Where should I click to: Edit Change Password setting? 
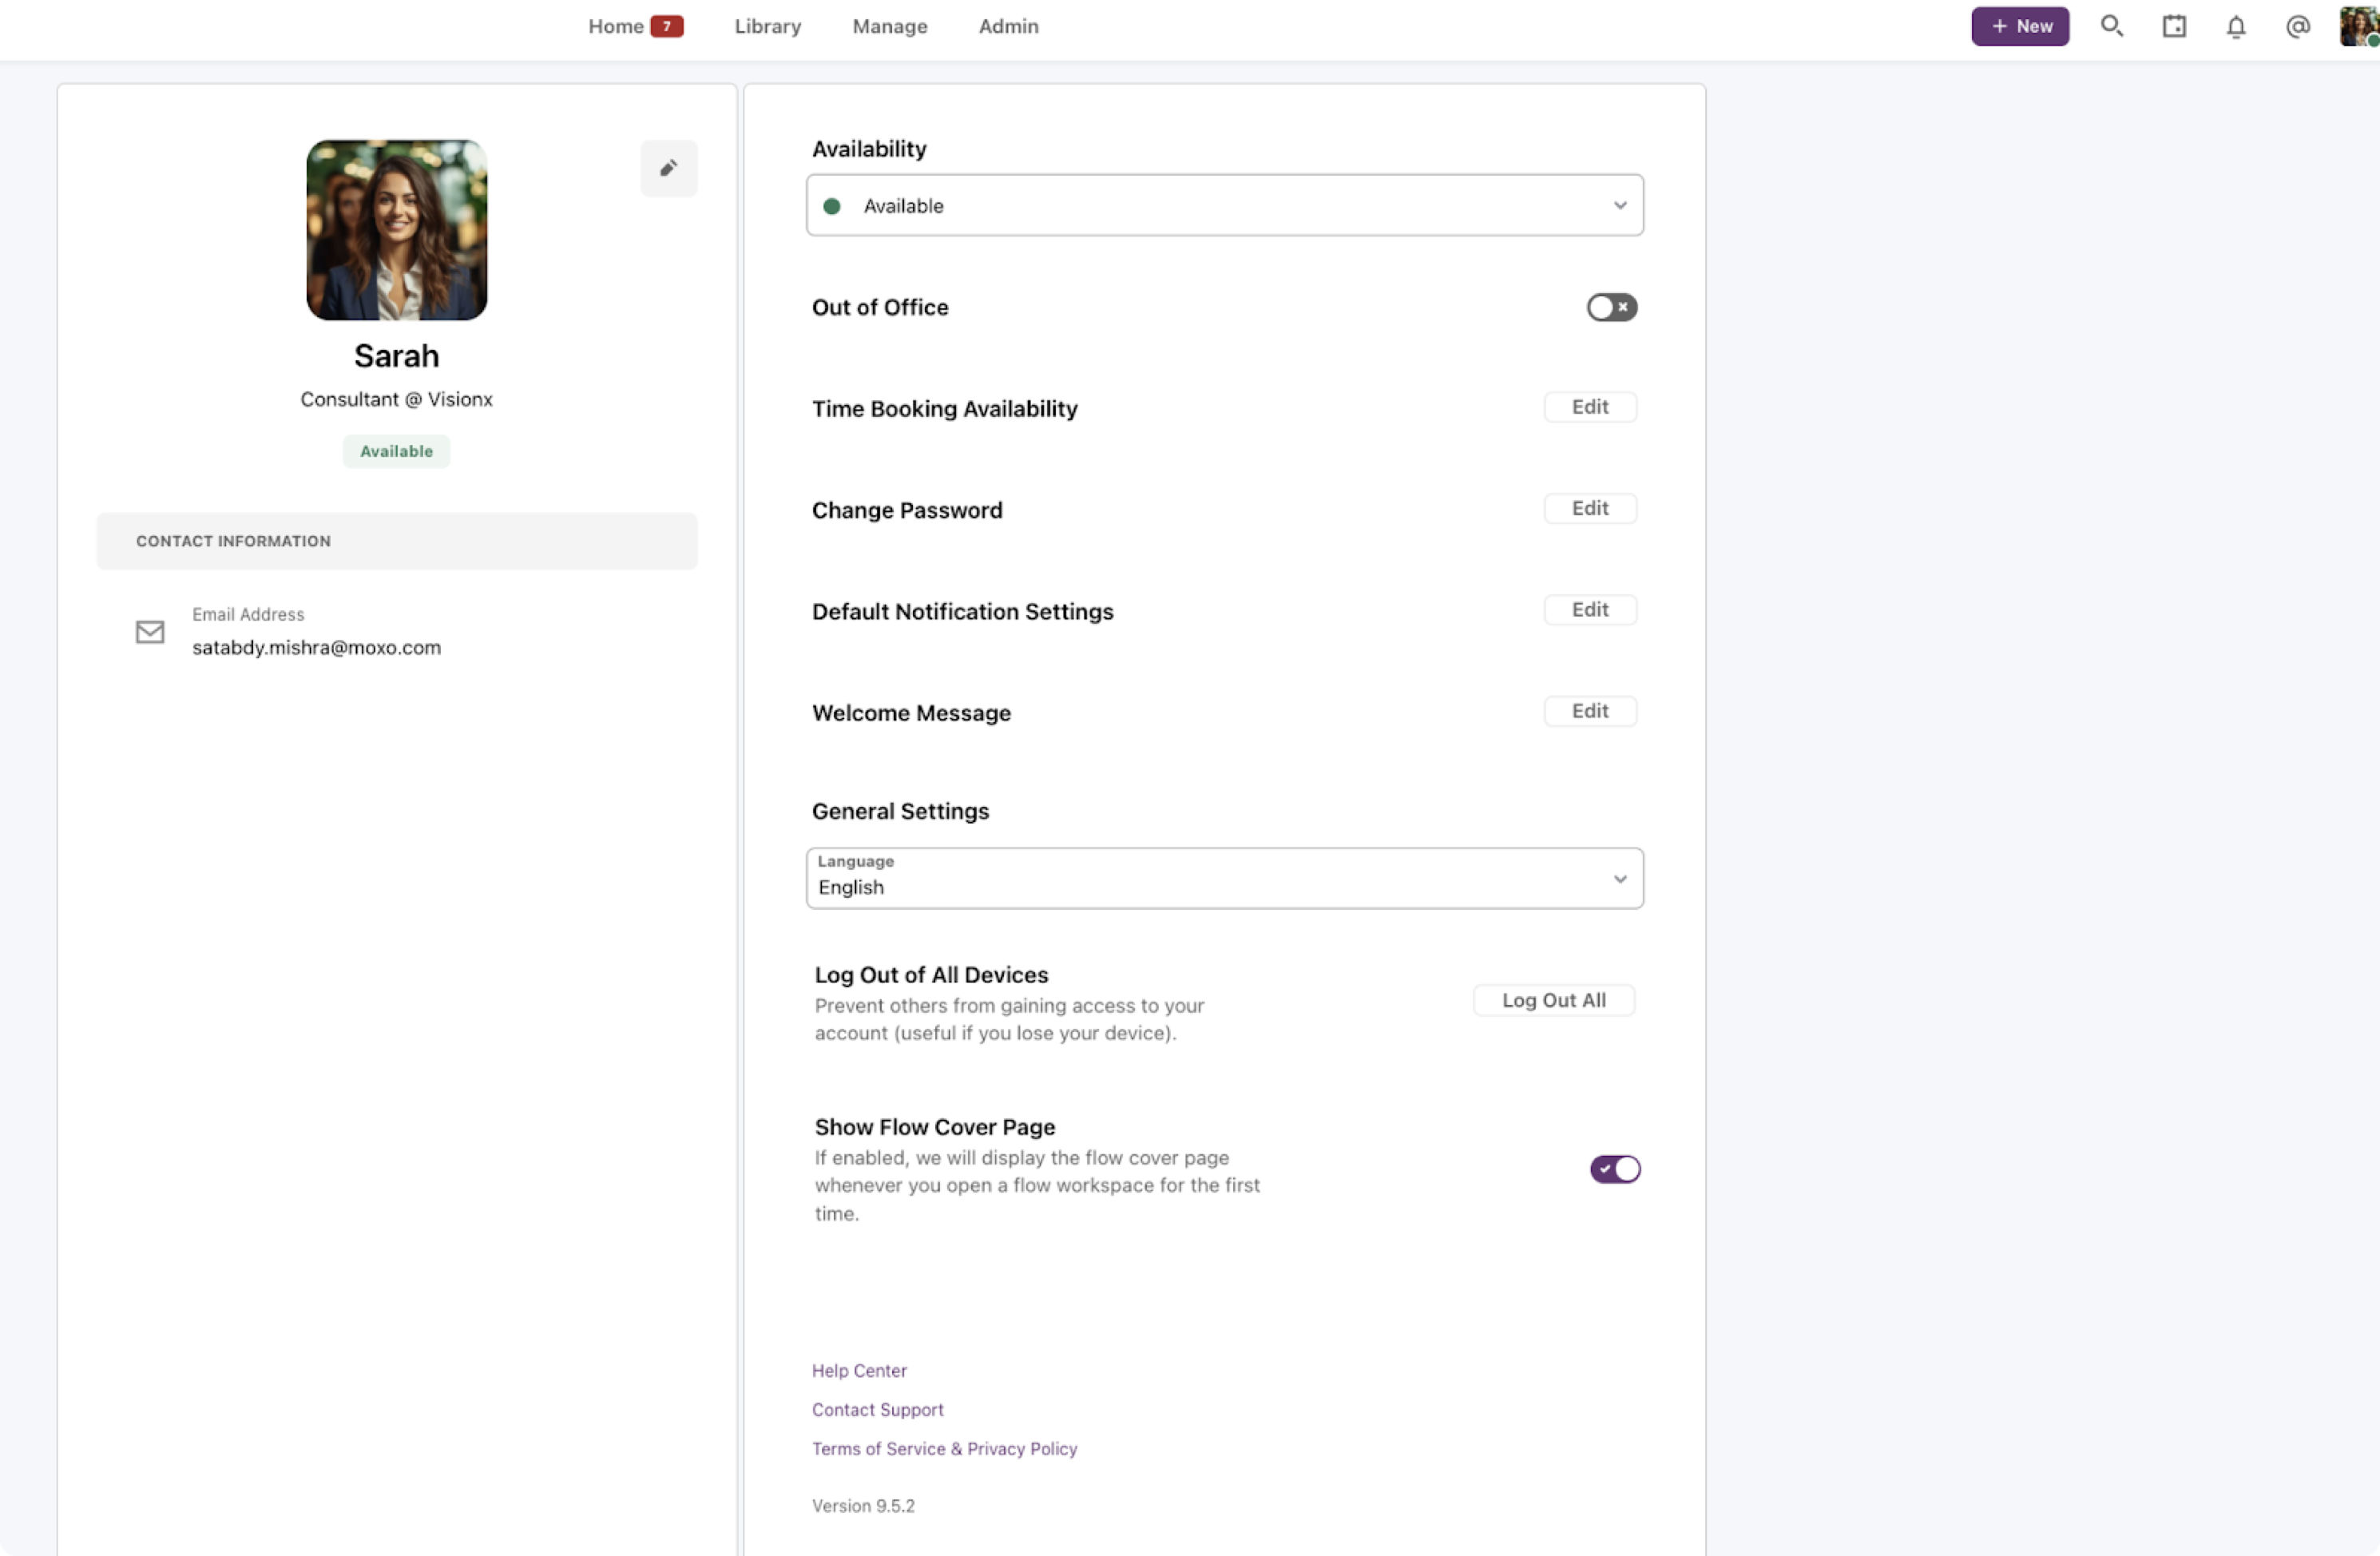1589,507
